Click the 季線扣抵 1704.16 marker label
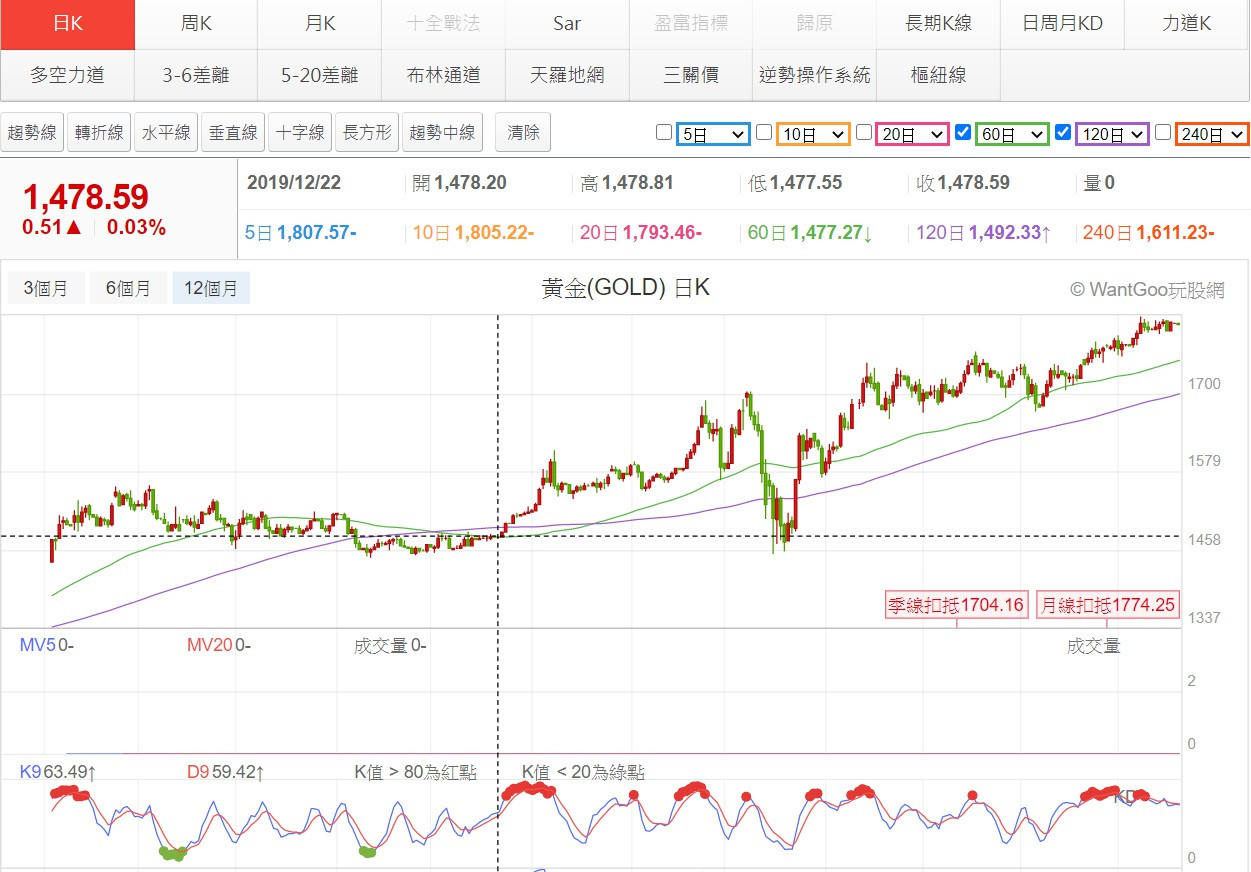 pyautogui.click(x=957, y=605)
